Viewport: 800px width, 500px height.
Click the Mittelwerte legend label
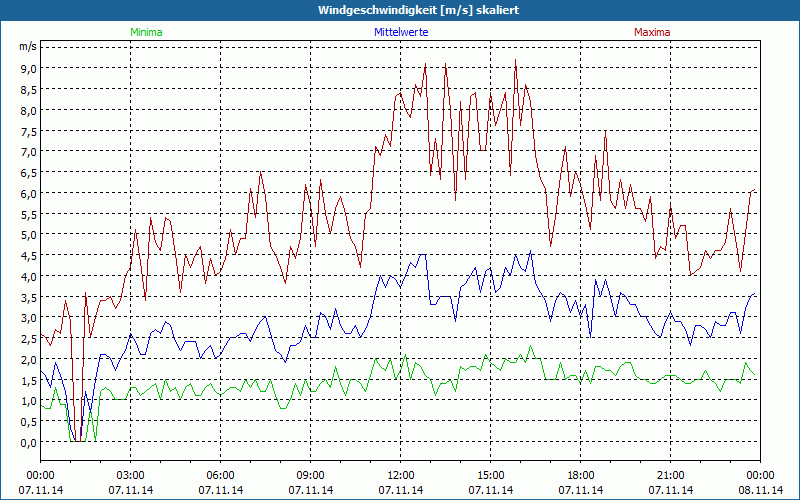click(x=401, y=32)
